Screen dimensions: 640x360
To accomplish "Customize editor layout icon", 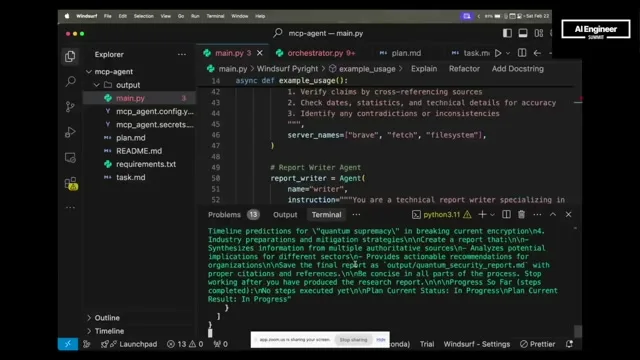I will (539, 33).
